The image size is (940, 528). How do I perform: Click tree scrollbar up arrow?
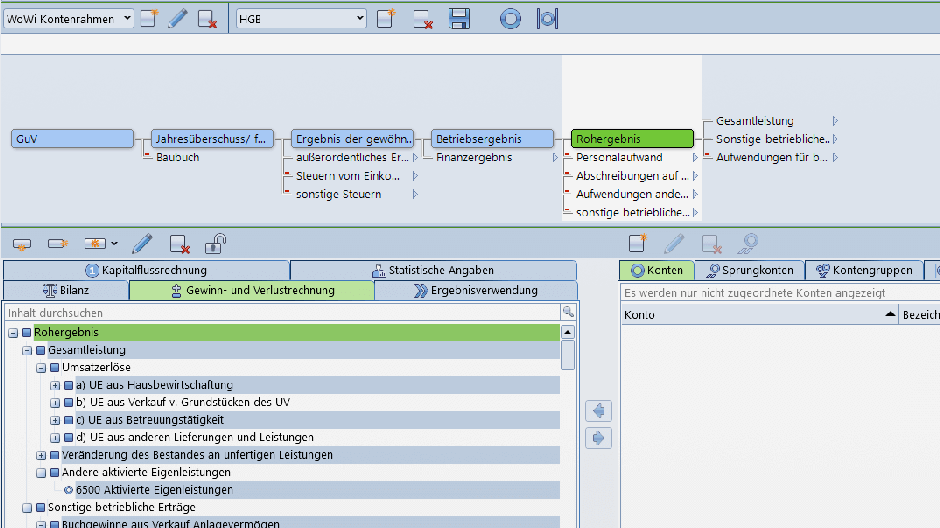pos(567,332)
